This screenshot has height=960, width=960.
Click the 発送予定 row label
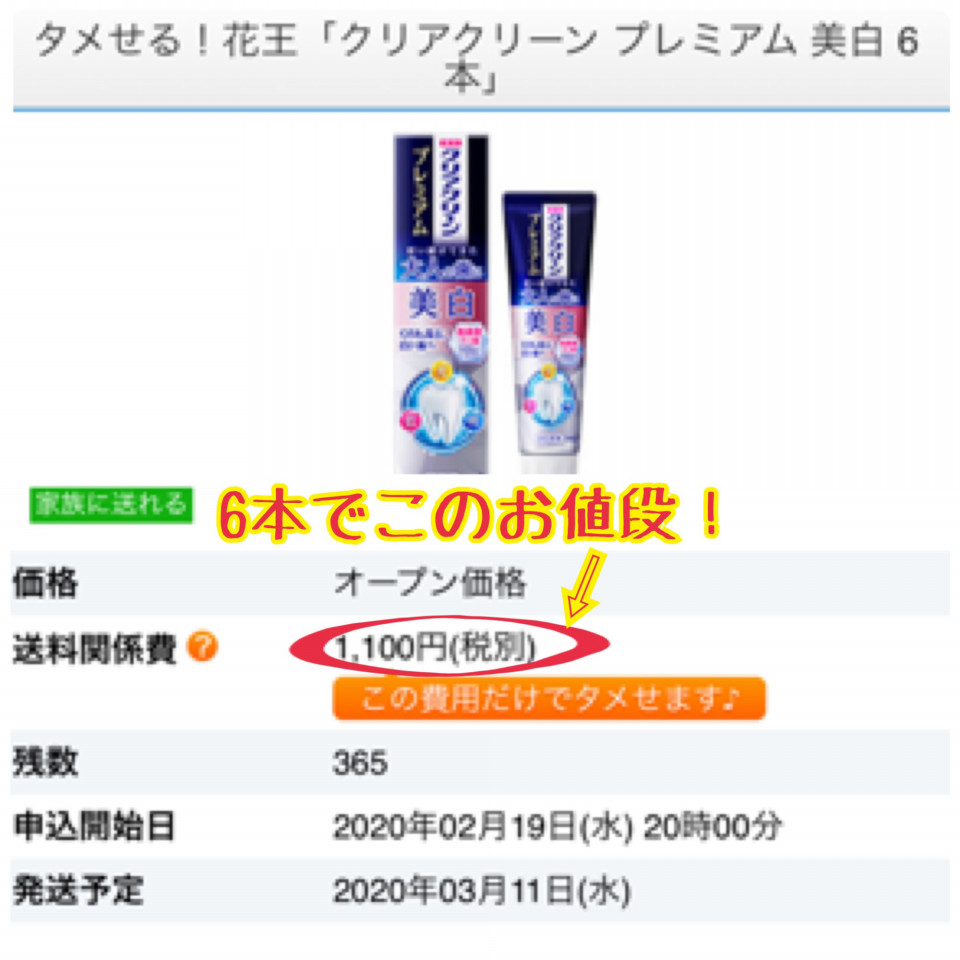[x=78, y=890]
